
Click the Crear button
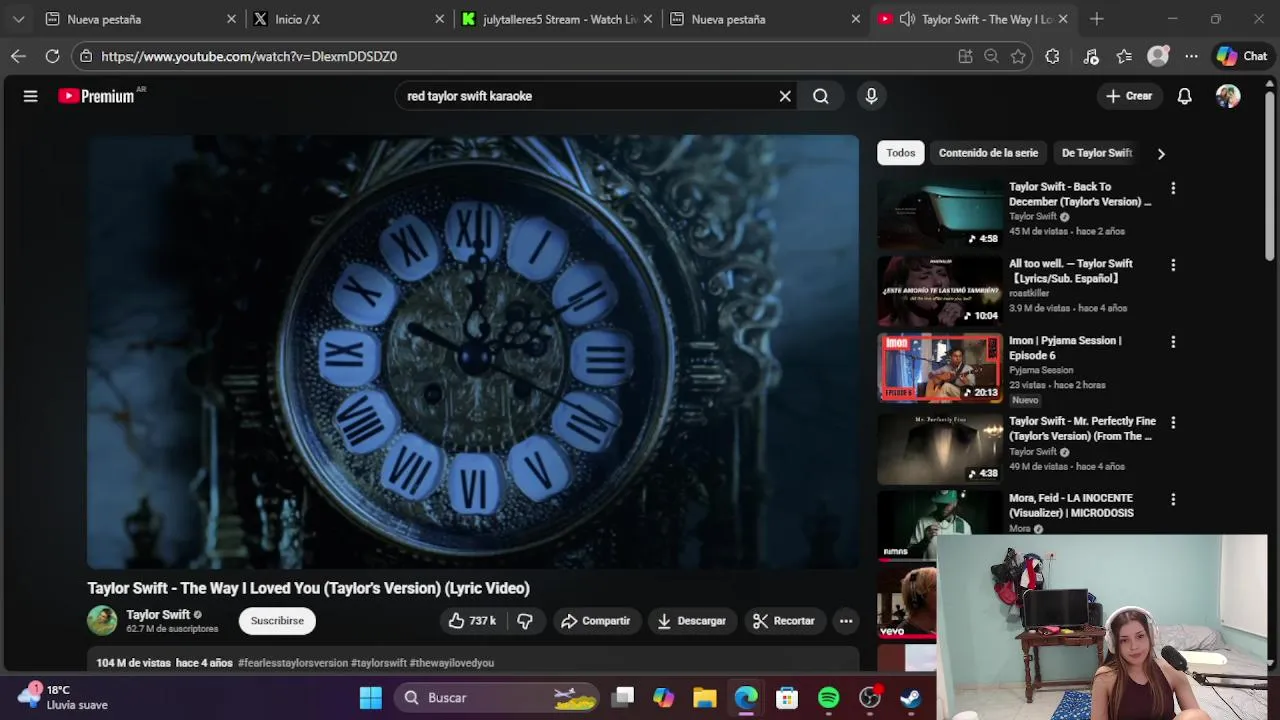click(1129, 96)
